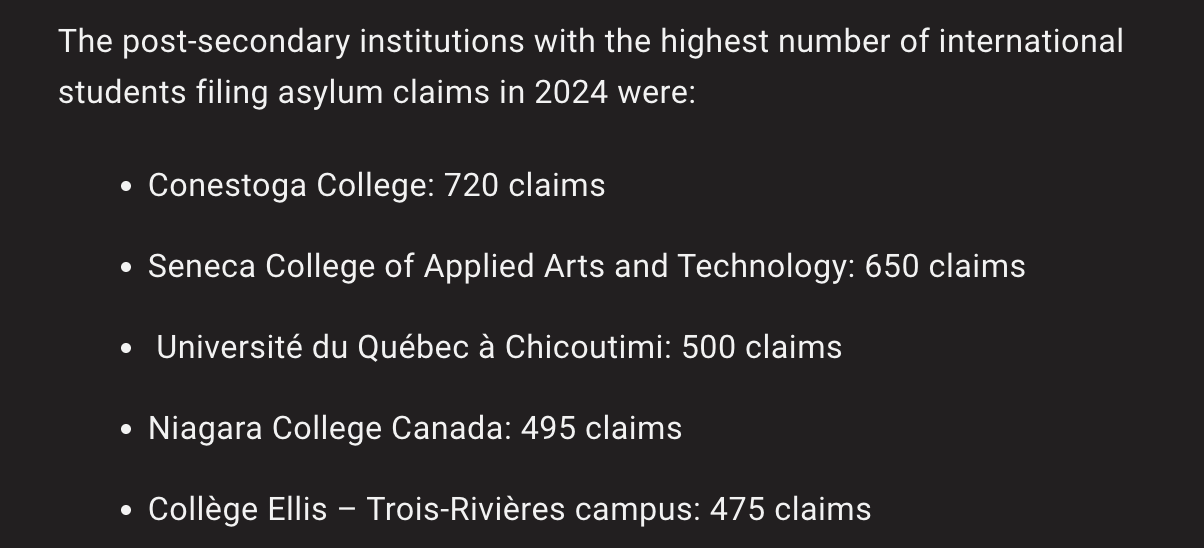Click the number 720 in the first item
Screen dimensions: 1204x548
[471, 186]
